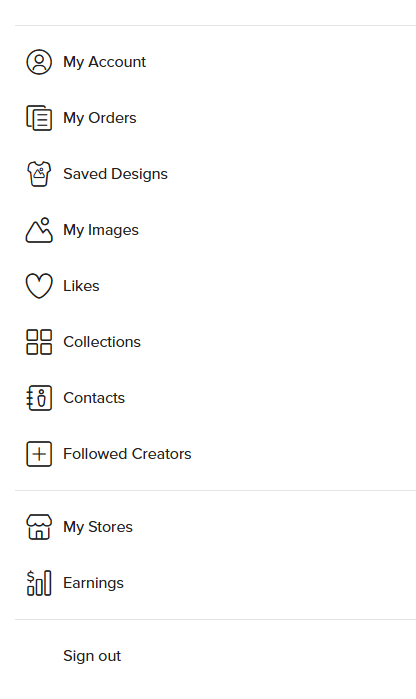Viewport: 416px width, 699px height.
Task: Open Saved Designs from the menu
Action: (x=115, y=174)
